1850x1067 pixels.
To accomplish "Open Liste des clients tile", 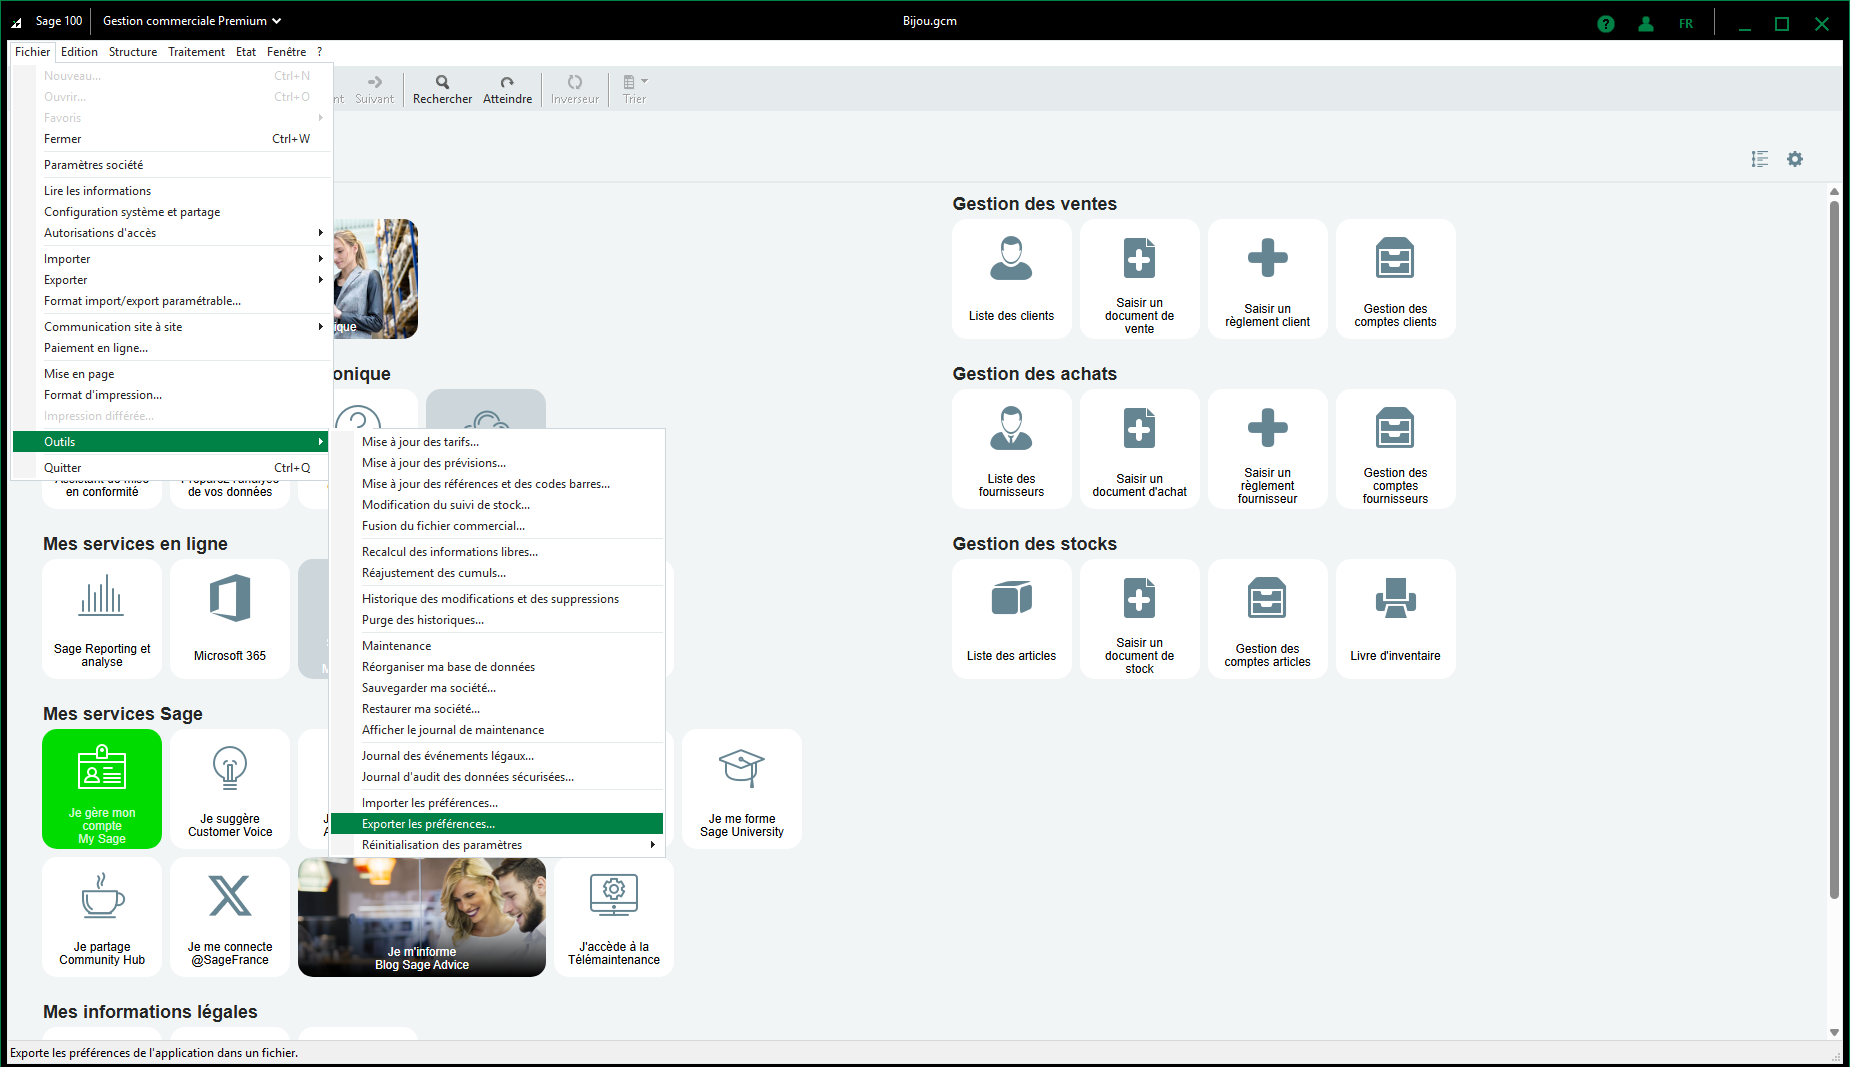I will tap(1011, 279).
